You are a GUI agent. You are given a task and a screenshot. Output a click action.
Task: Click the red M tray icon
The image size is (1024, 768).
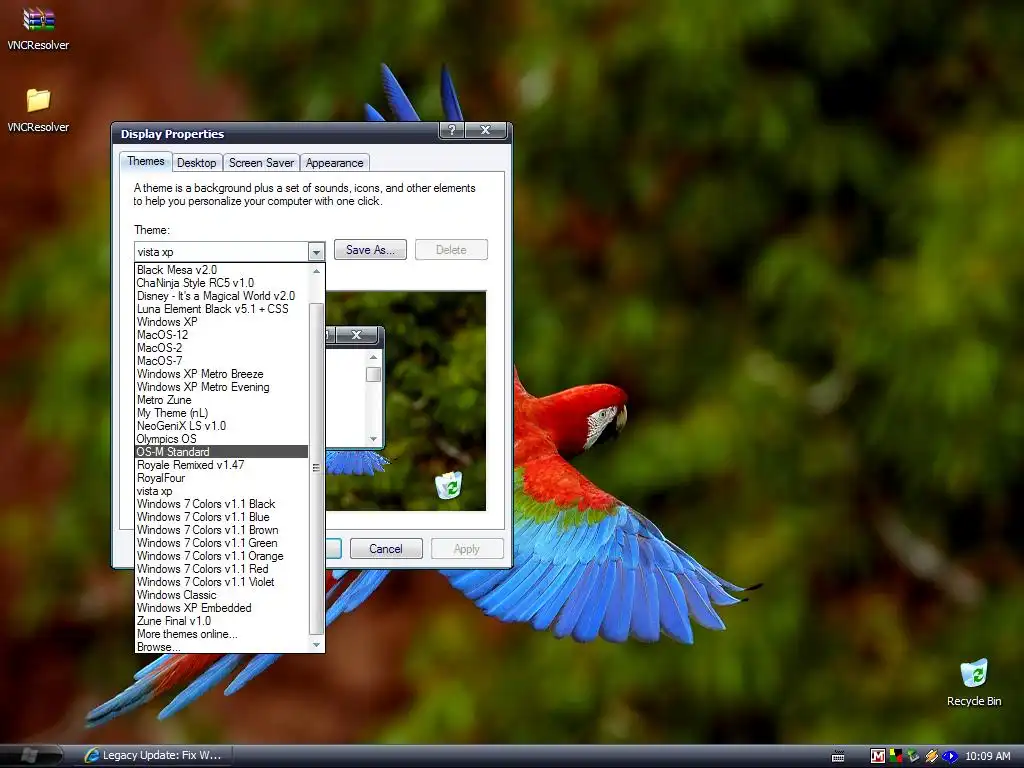pos(878,756)
